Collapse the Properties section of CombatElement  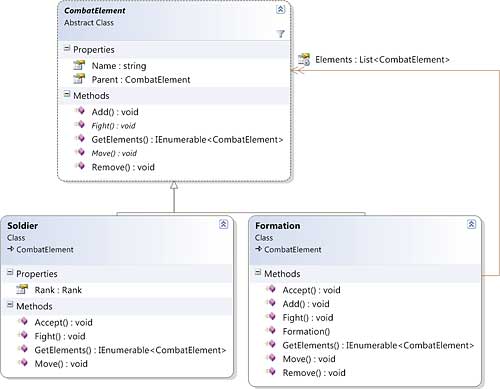tap(67, 49)
